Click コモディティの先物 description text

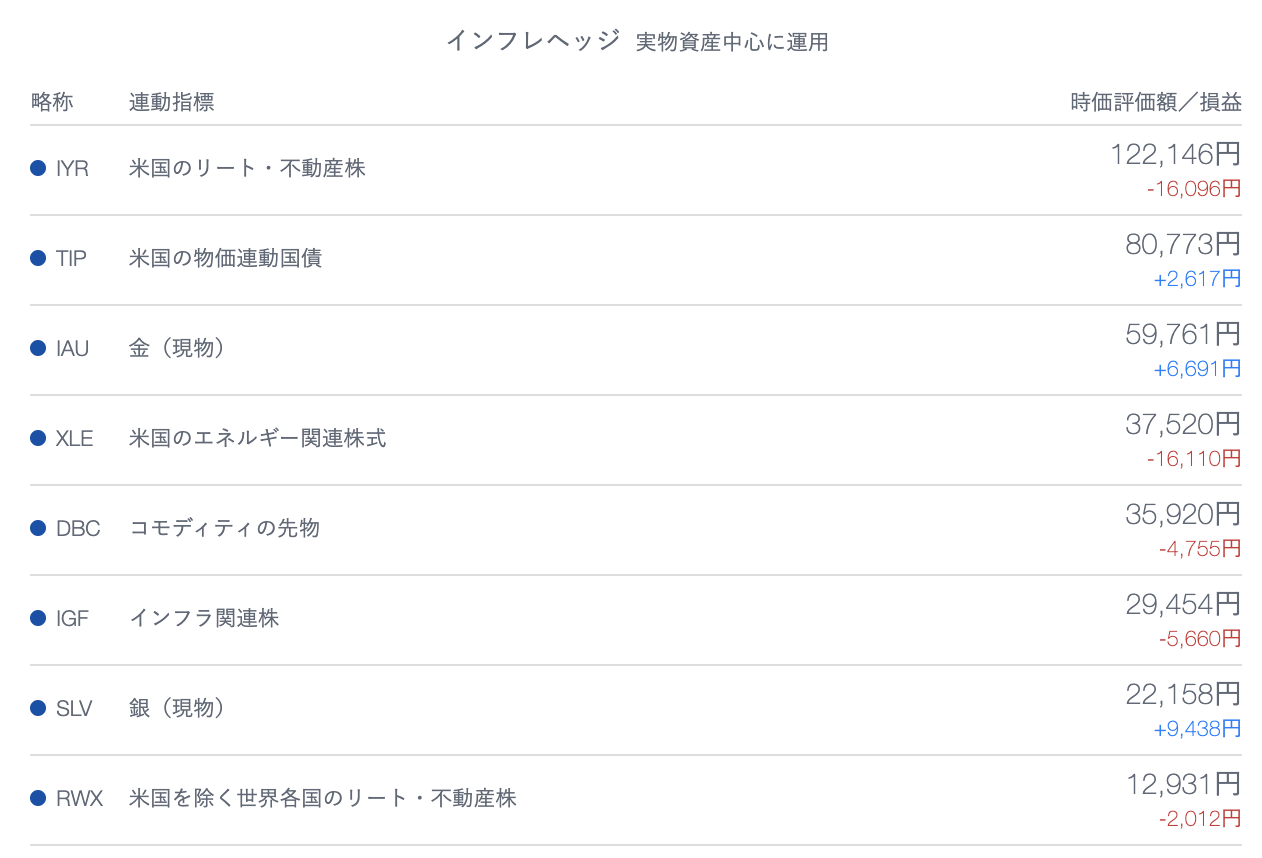click(225, 528)
